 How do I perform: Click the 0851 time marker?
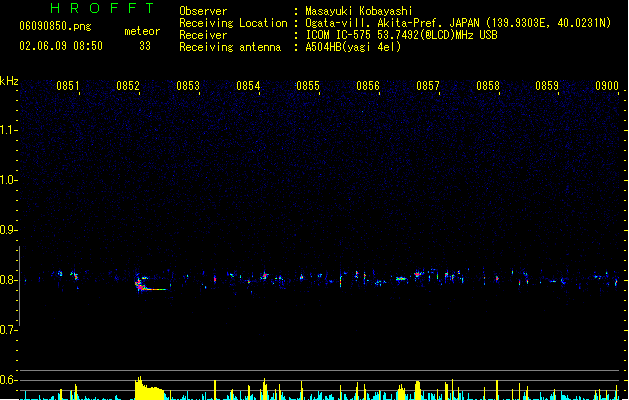click(x=68, y=86)
